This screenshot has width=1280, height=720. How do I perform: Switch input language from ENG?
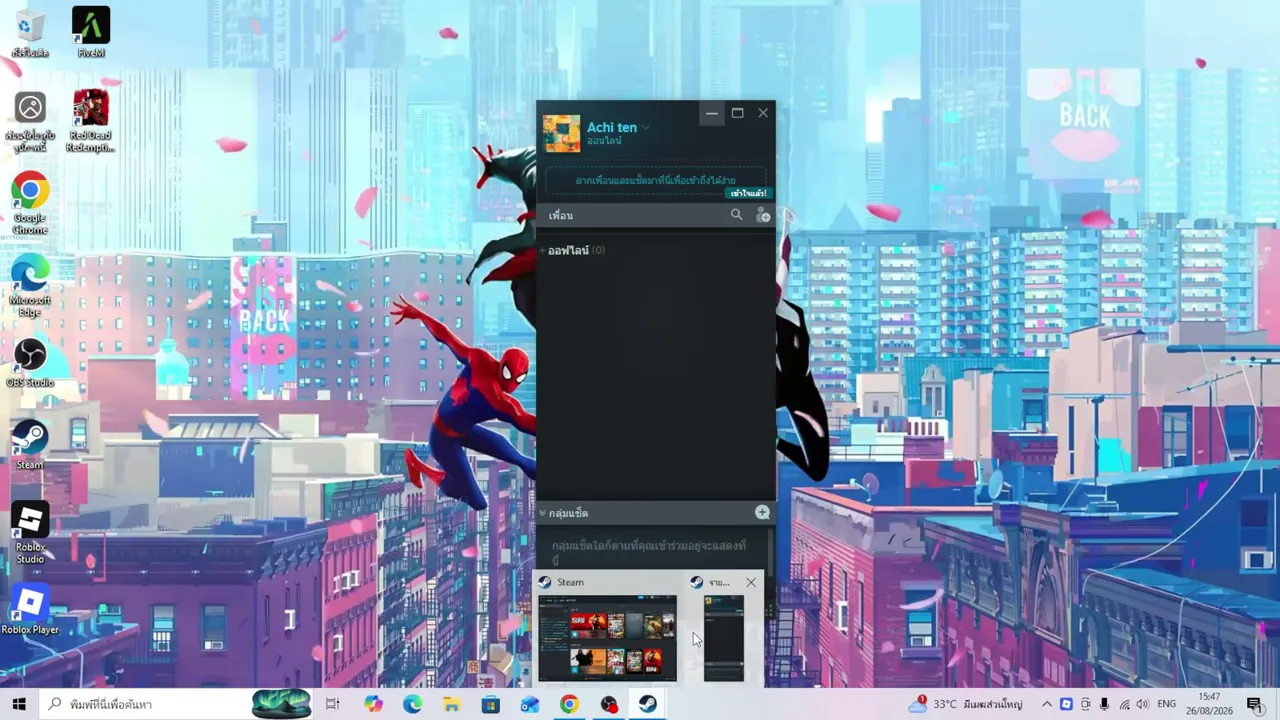pyautogui.click(x=1168, y=704)
